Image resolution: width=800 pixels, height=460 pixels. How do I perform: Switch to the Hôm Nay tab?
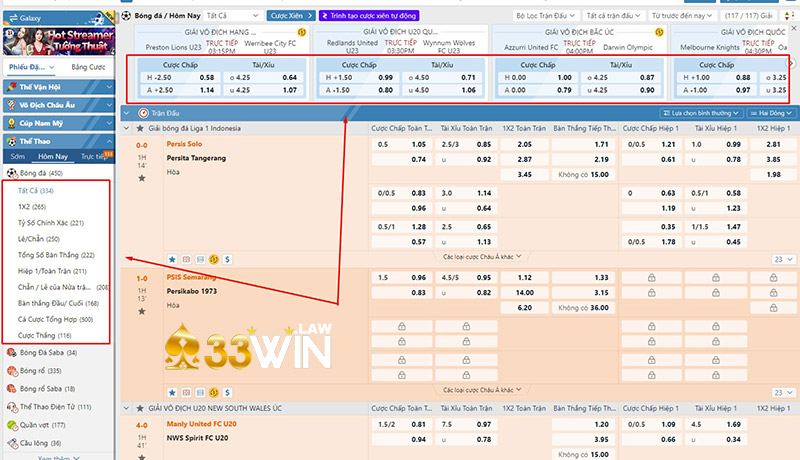click(x=53, y=157)
